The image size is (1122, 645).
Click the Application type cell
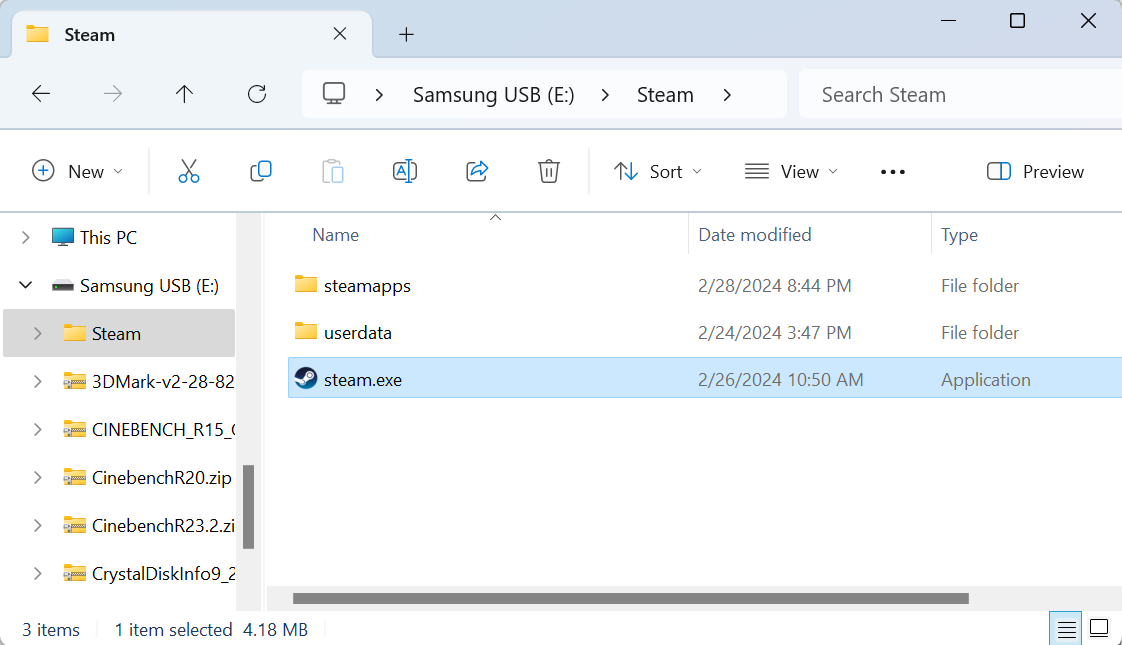coord(985,379)
